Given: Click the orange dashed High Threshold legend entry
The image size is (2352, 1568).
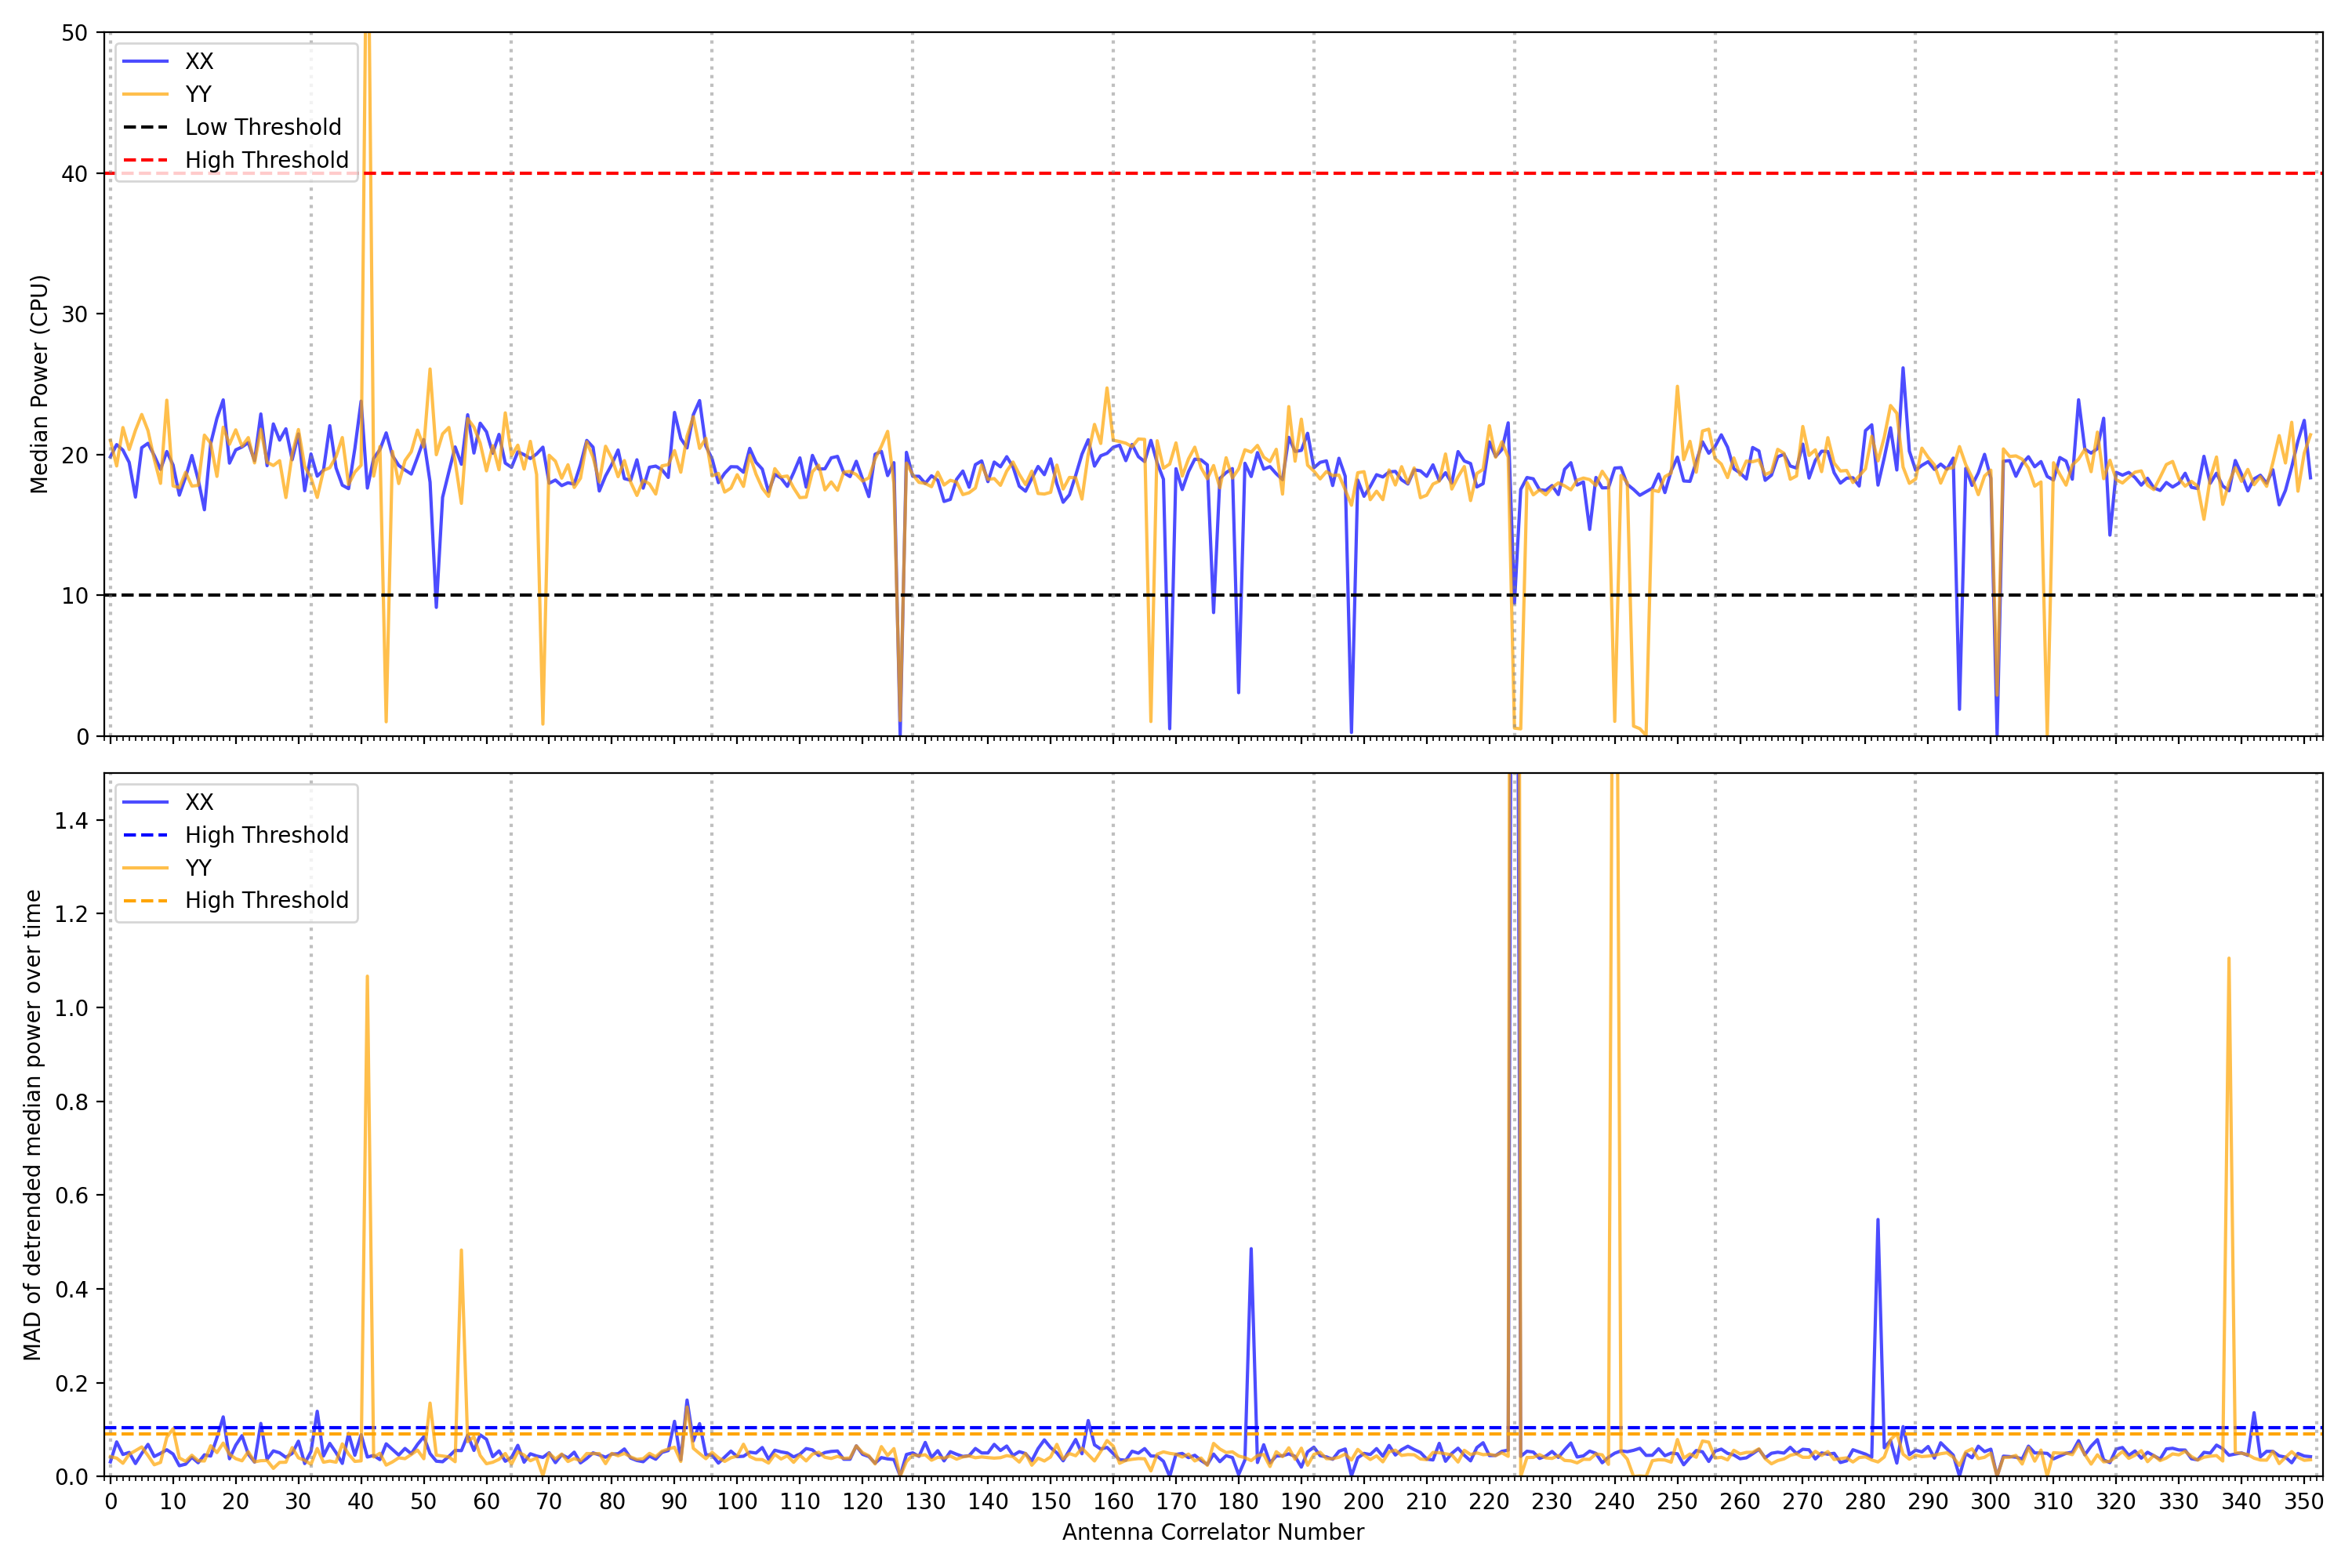Looking at the screenshot, I should 266,900.
